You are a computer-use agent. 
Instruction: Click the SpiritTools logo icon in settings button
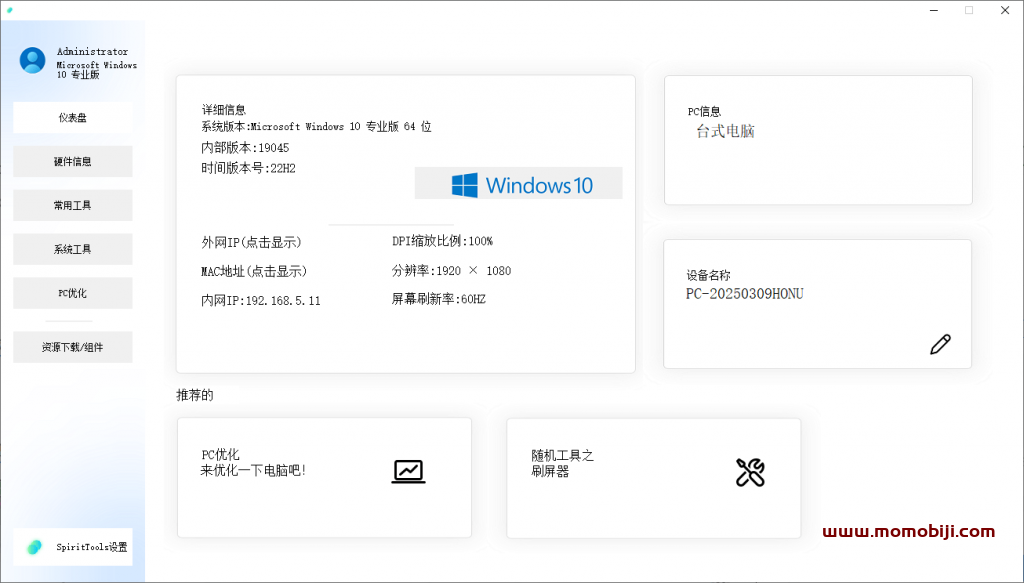(x=35, y=547)
